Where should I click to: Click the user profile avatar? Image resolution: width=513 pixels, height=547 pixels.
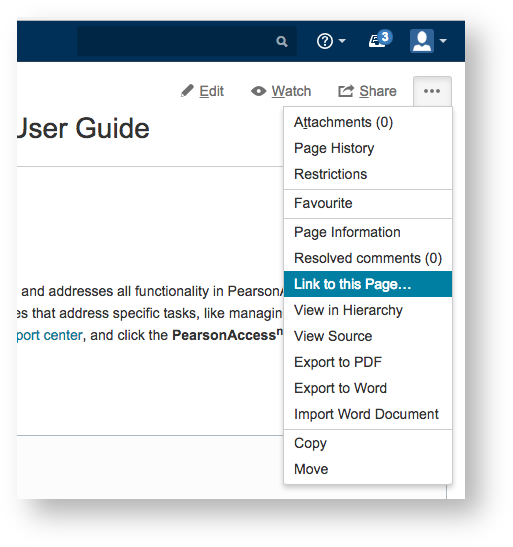pos(422,41)
